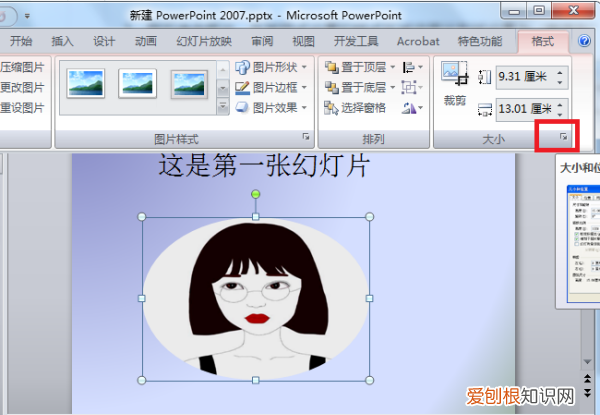Open the Acrobat tab

418,41
